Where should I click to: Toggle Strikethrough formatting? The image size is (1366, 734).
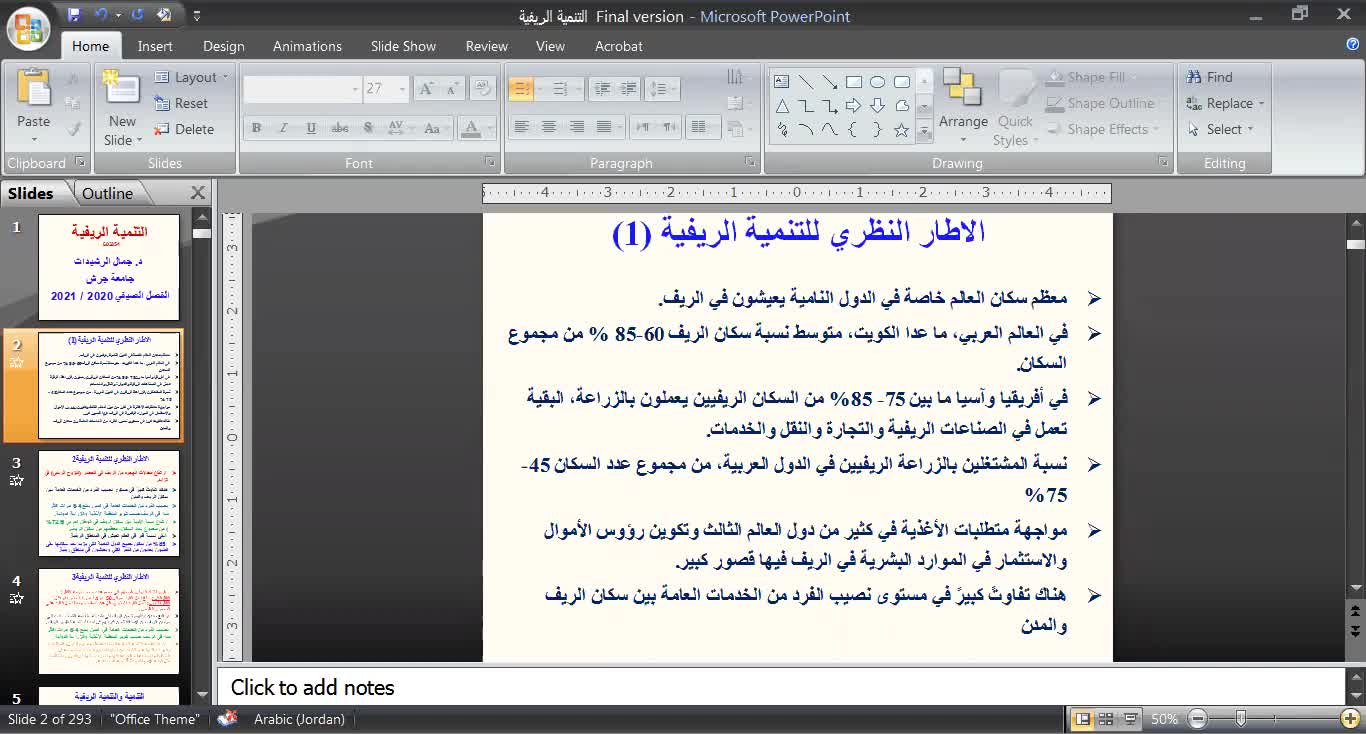coord(340,128)
